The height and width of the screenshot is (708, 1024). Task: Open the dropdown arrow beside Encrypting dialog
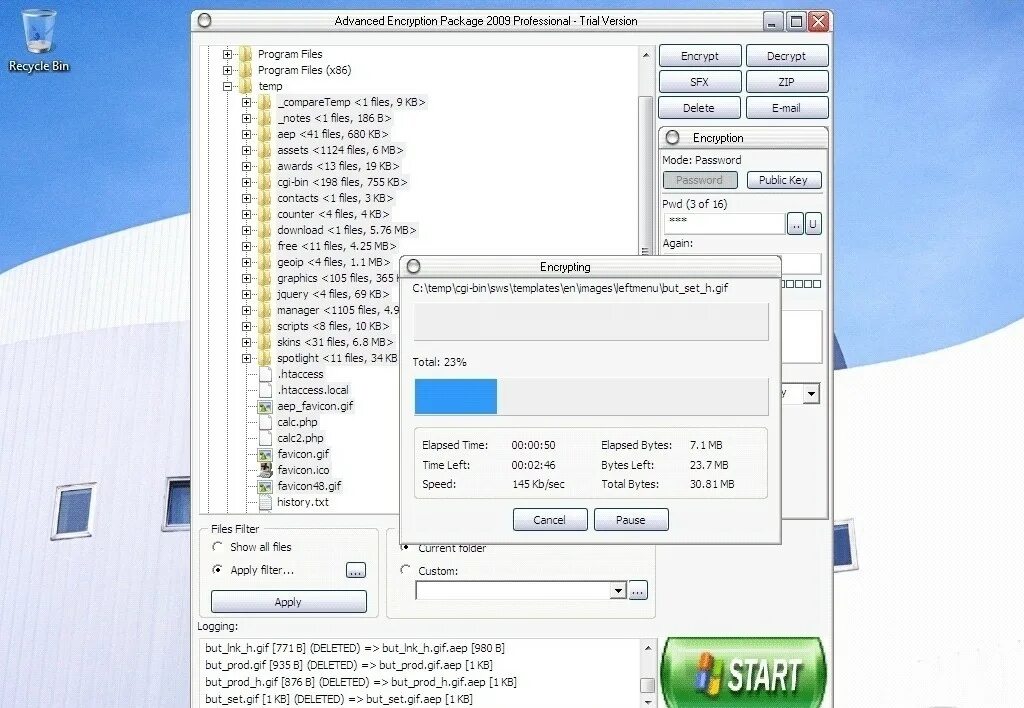coord(811,393)
